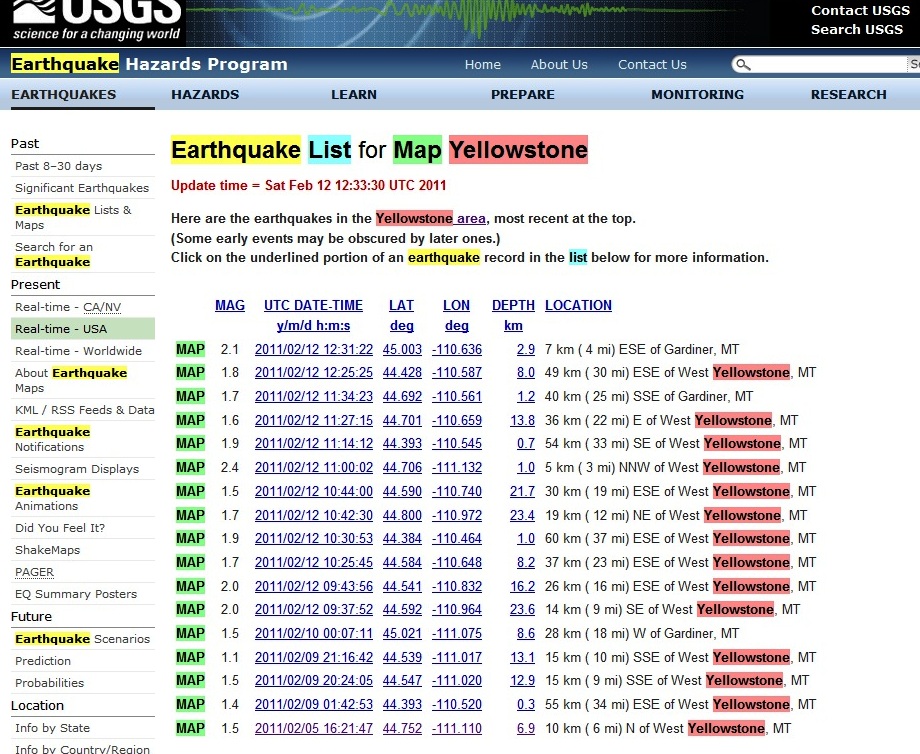Viewport: 920px width, 754px height.
Task: Switch to the HAZARDS tab
Action: (x=205, y=94)
